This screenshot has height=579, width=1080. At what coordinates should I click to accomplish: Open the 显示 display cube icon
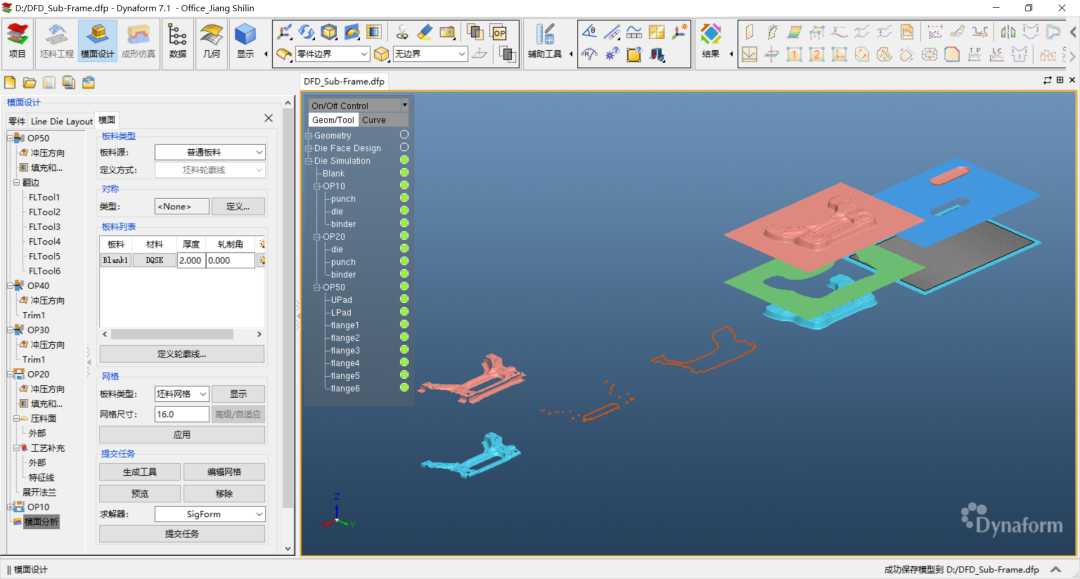click(245, 41)
